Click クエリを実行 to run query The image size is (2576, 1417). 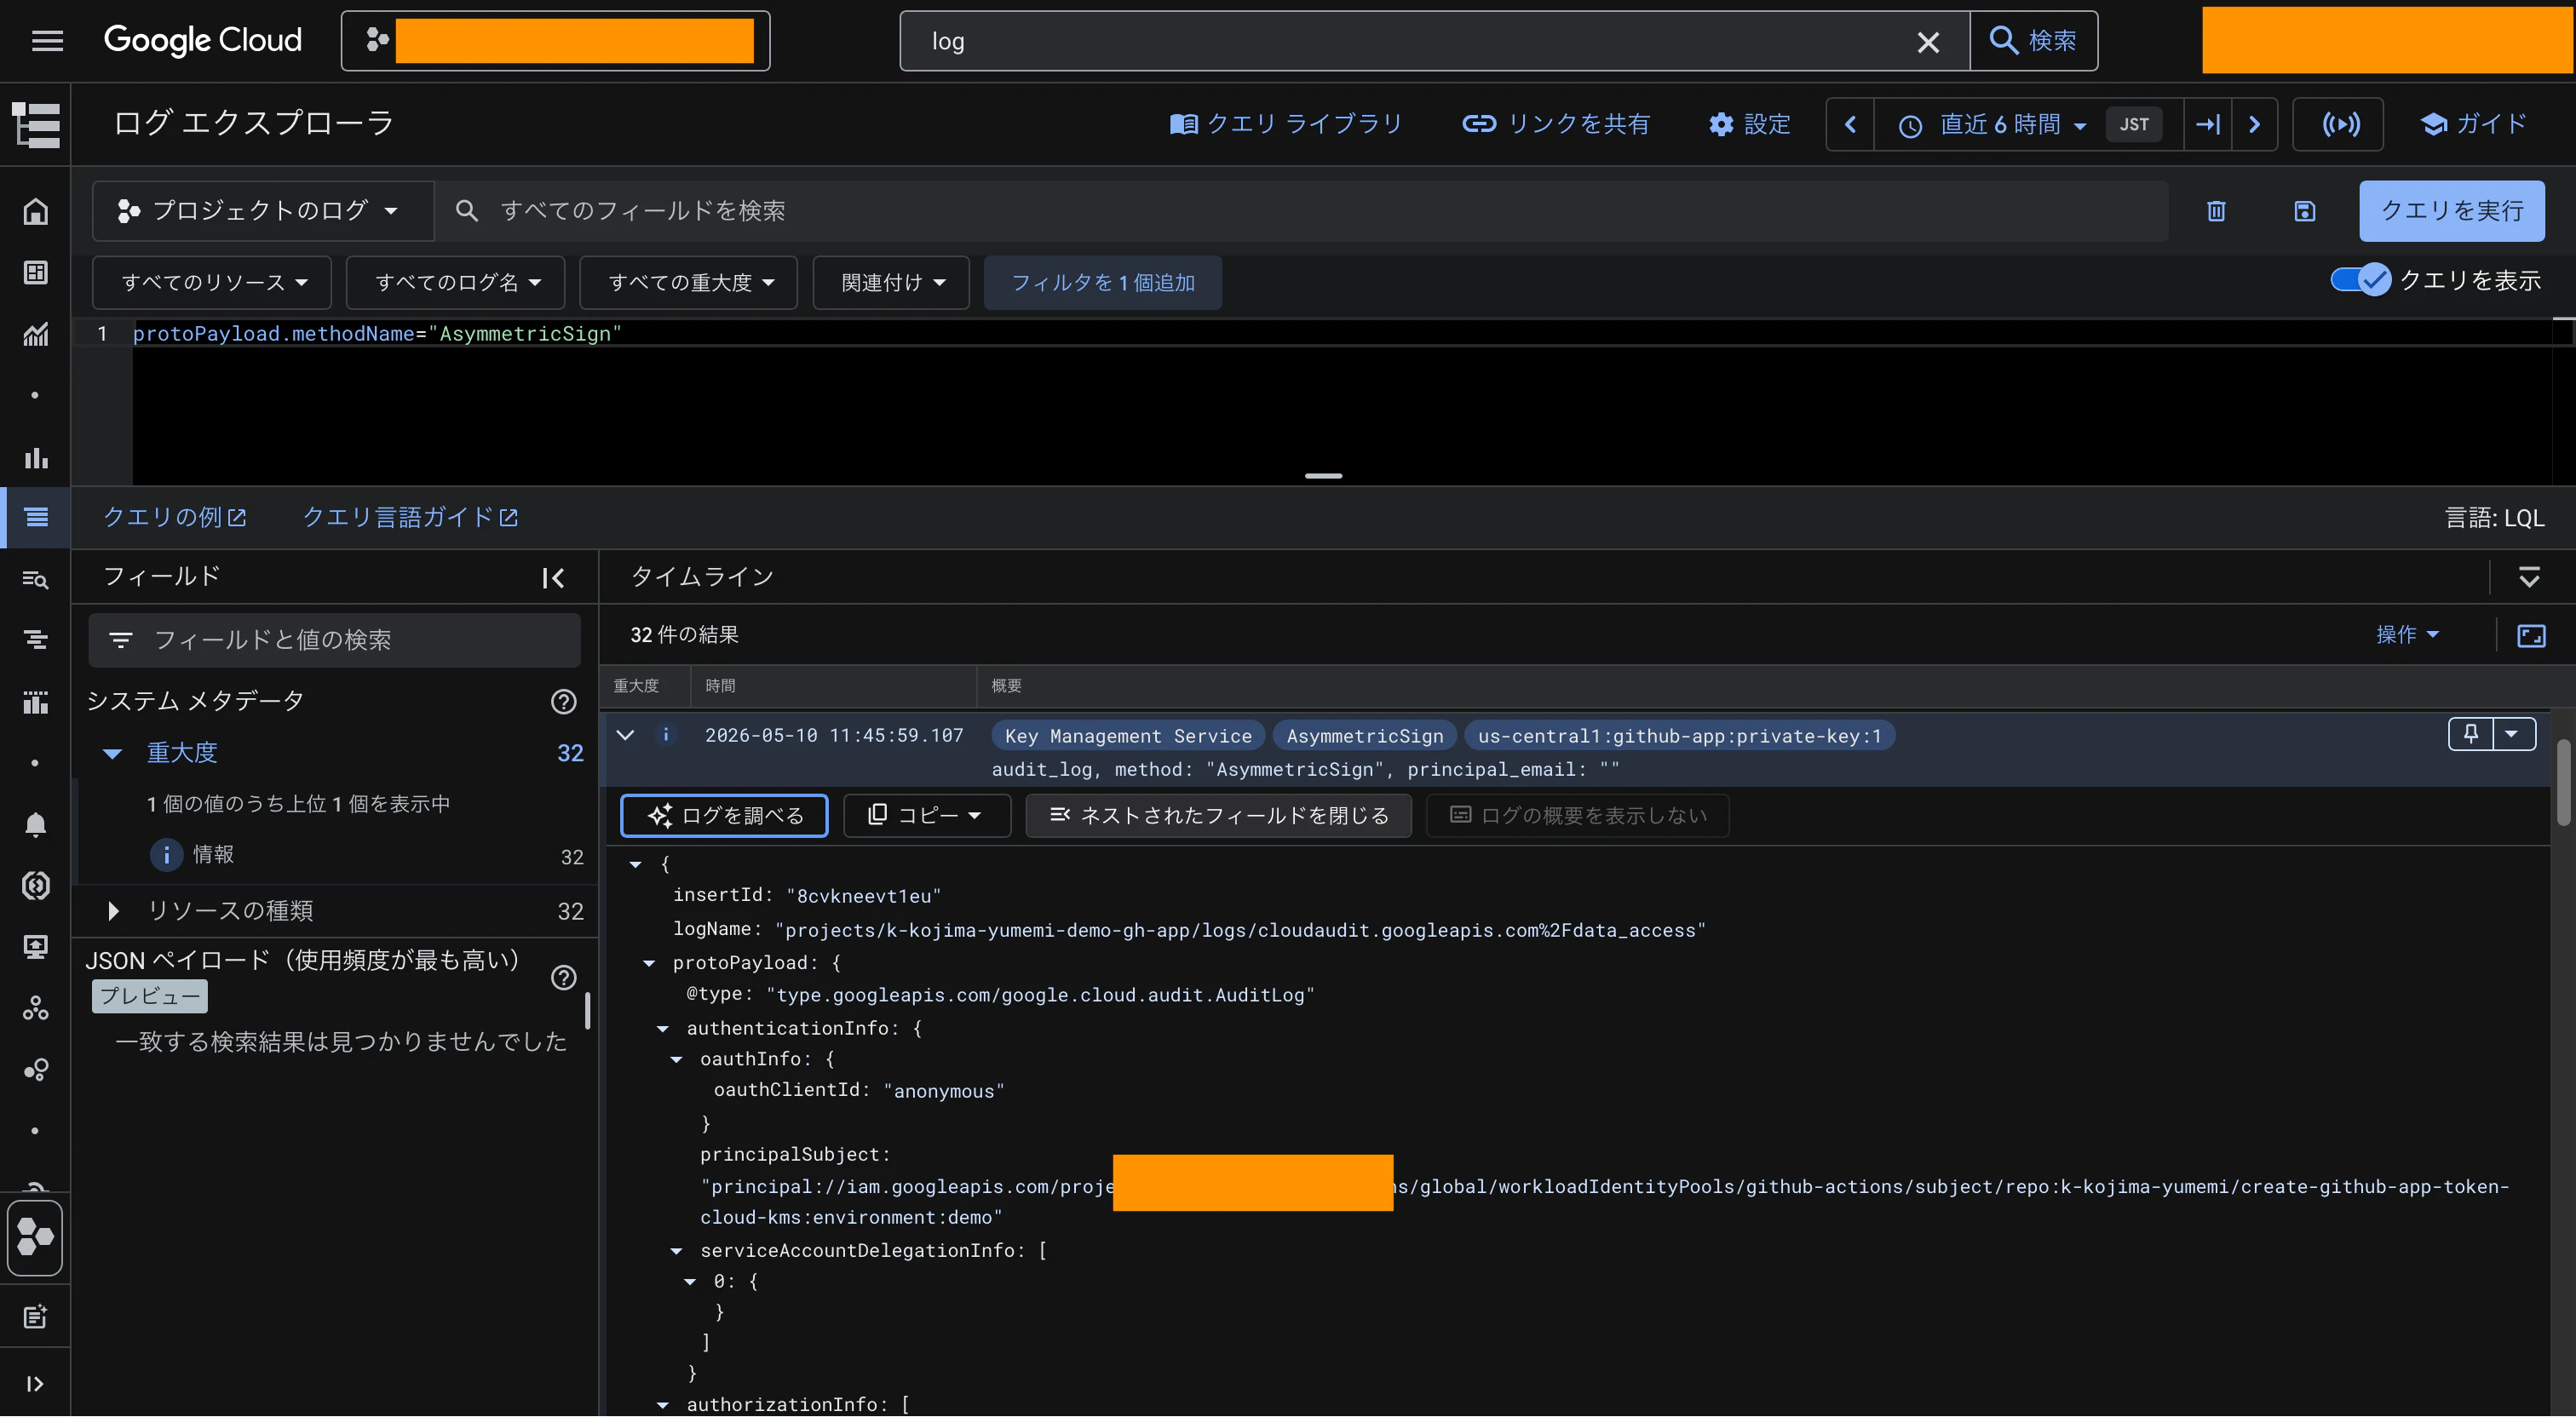(2451, 211)
